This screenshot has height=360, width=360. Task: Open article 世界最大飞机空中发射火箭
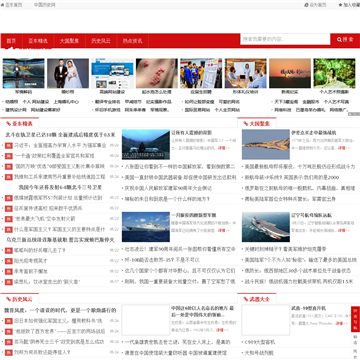point(45,219)
